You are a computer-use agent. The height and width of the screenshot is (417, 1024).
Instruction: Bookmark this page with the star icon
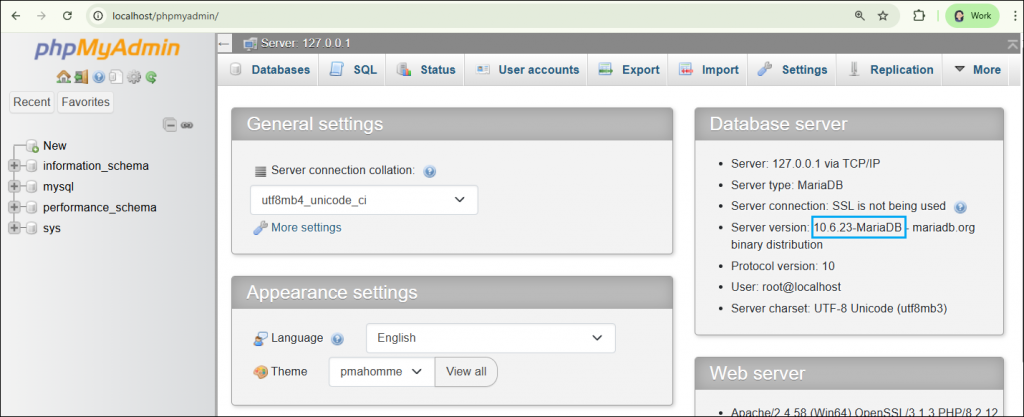click(883, 16)
